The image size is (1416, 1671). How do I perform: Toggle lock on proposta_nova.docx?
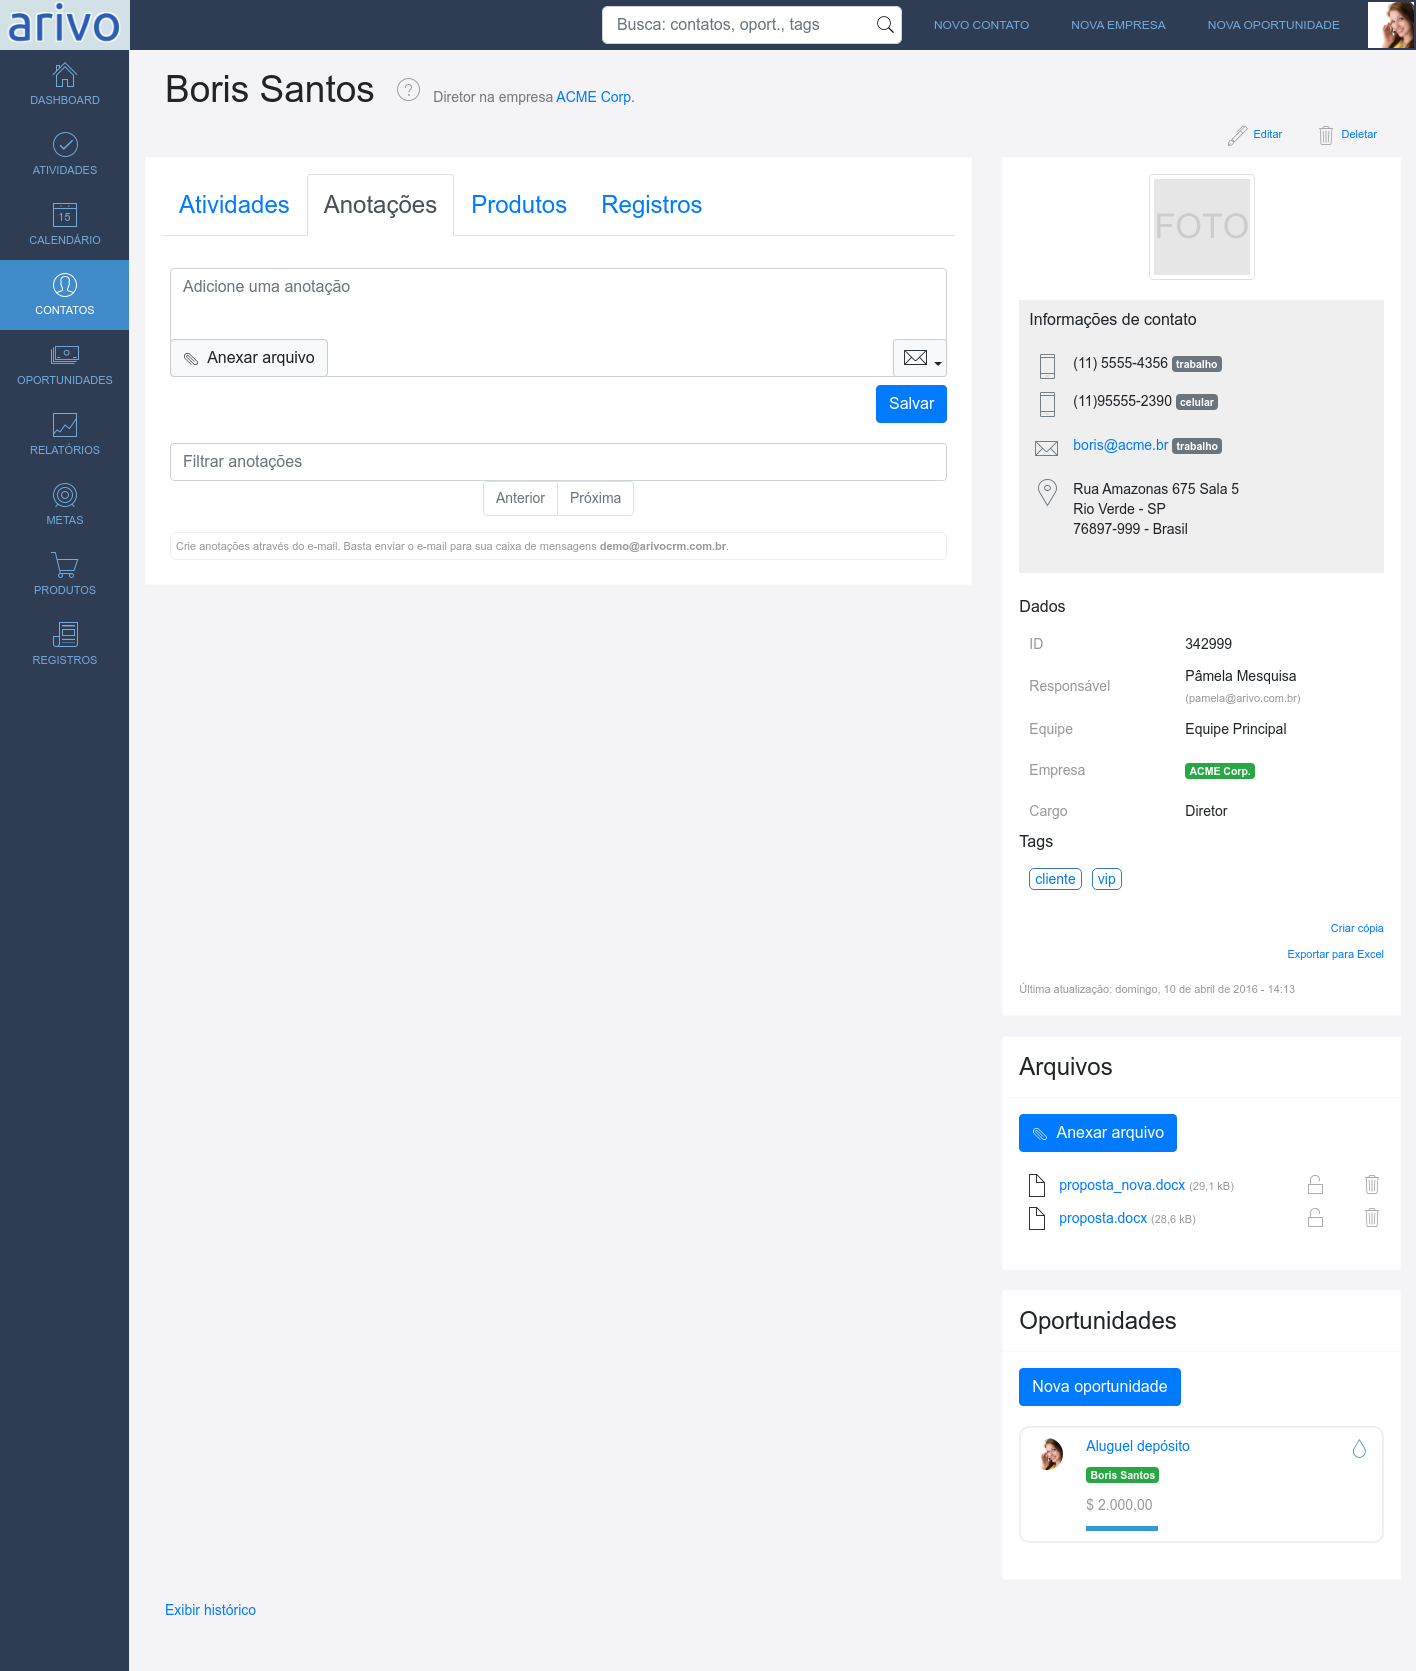[1315, 1185]
